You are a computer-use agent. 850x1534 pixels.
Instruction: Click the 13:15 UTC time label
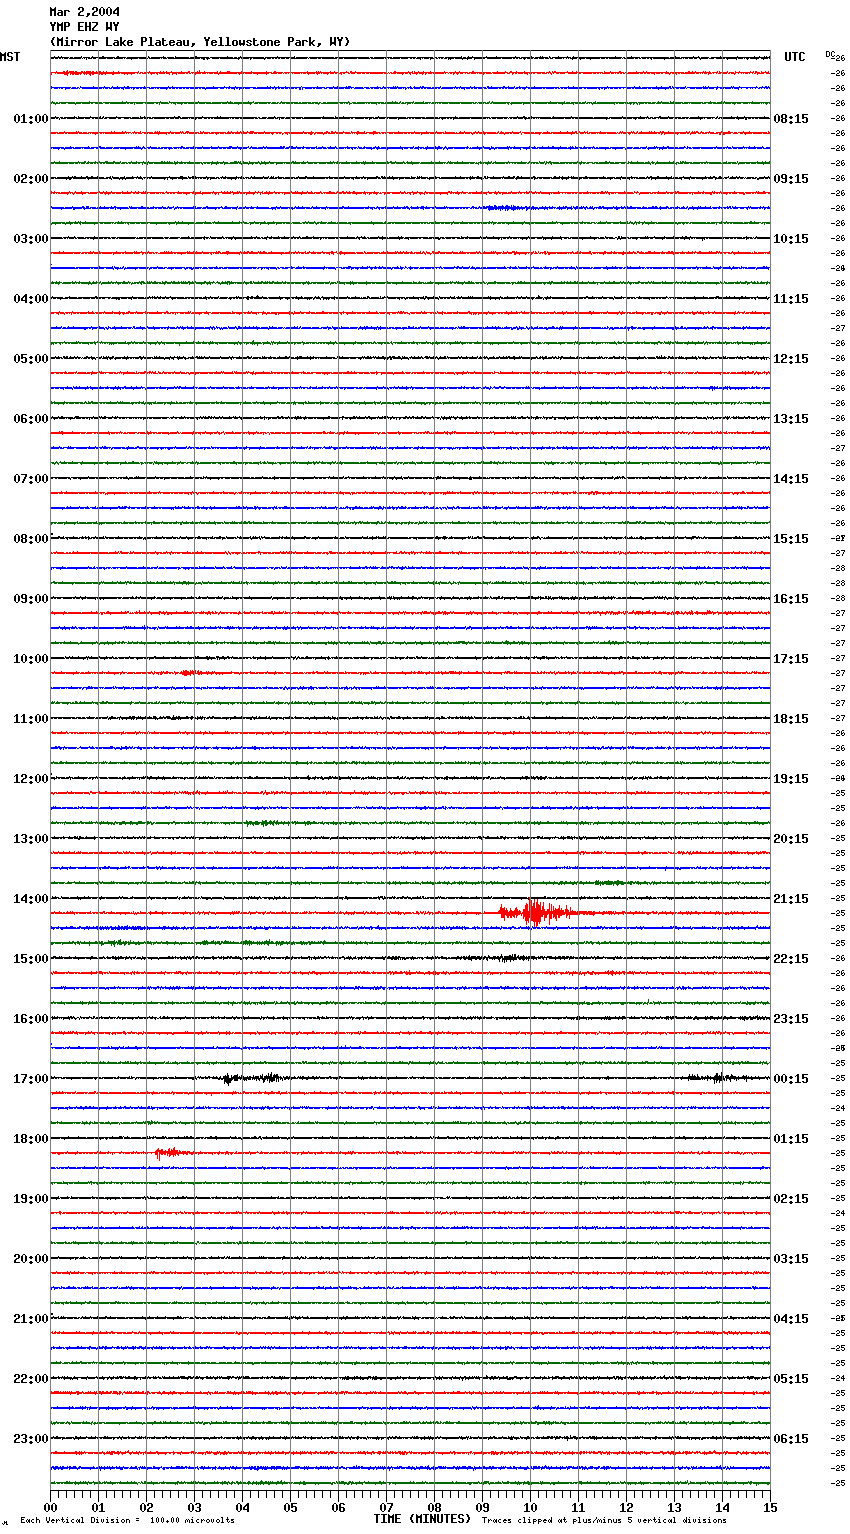pos(791,419)
